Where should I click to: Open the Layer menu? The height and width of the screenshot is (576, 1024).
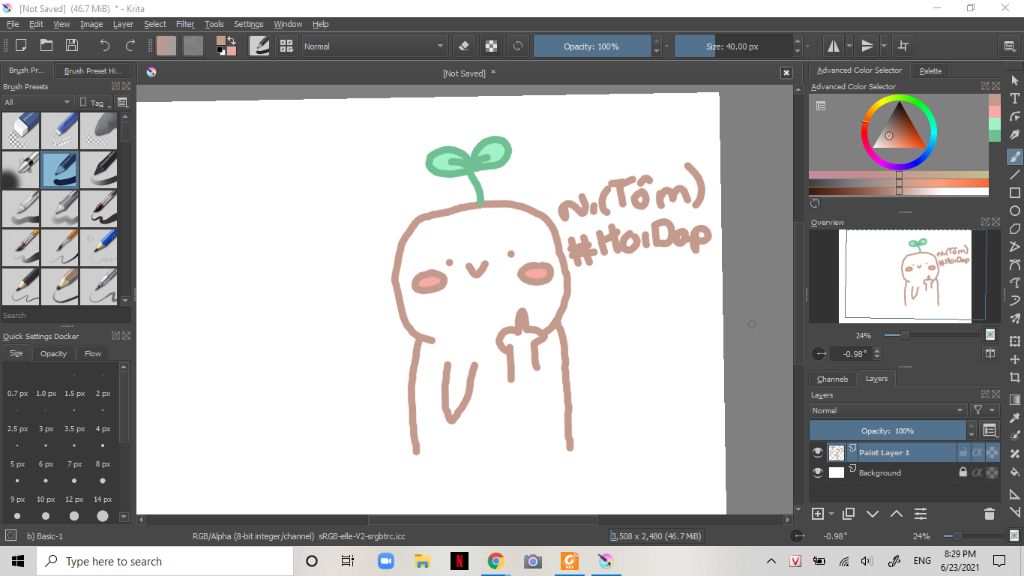tap(123, 24)
